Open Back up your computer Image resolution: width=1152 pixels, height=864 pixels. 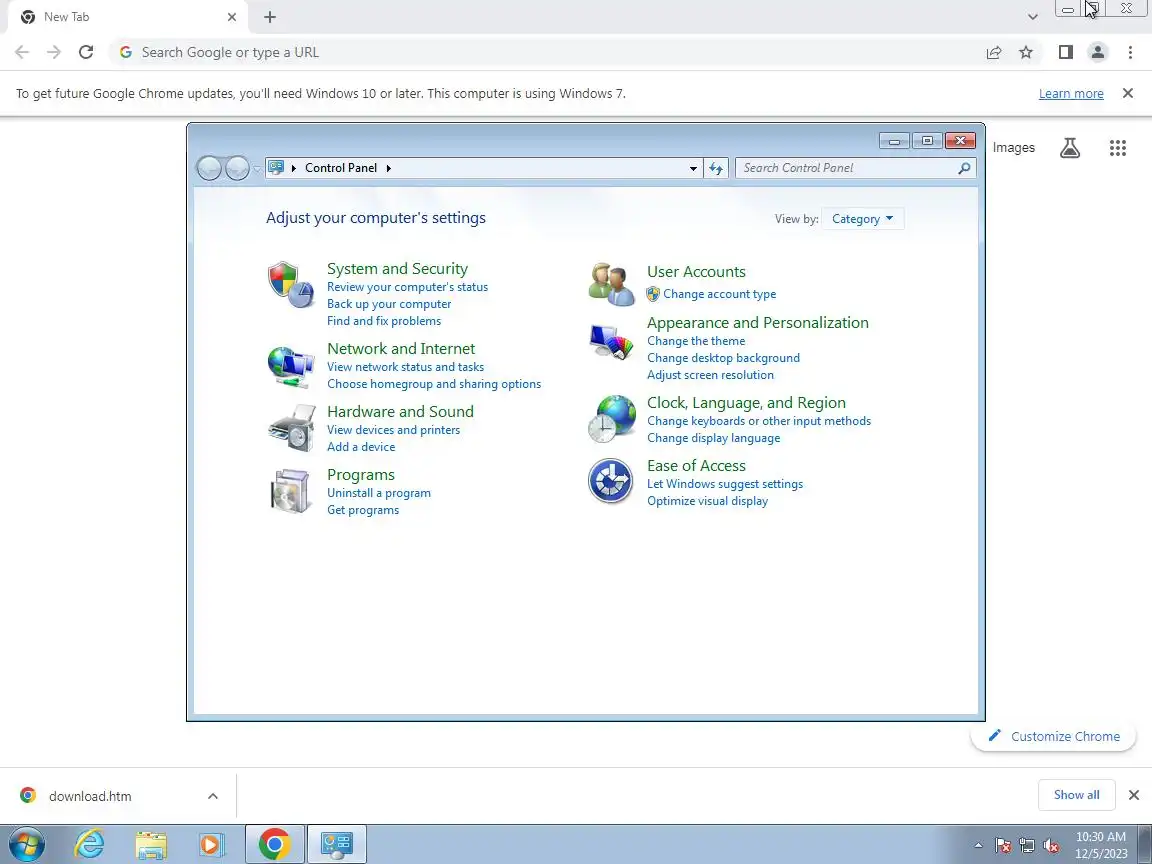[x=389, y=304]
